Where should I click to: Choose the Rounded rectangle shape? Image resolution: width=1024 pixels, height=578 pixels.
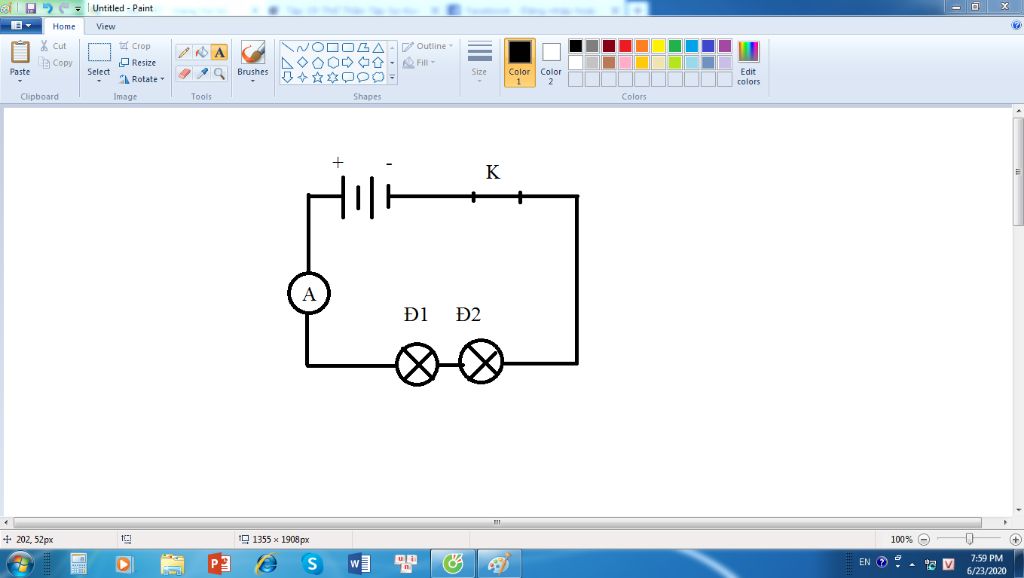point(347,48)
